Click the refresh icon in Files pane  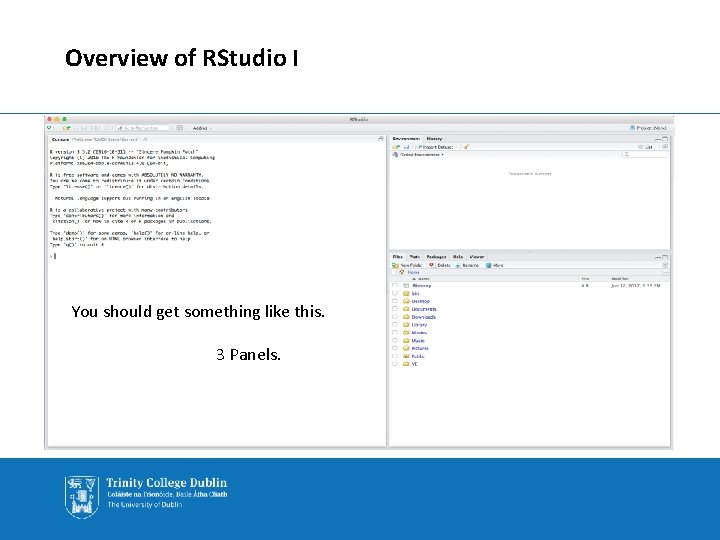coord(665,265)
